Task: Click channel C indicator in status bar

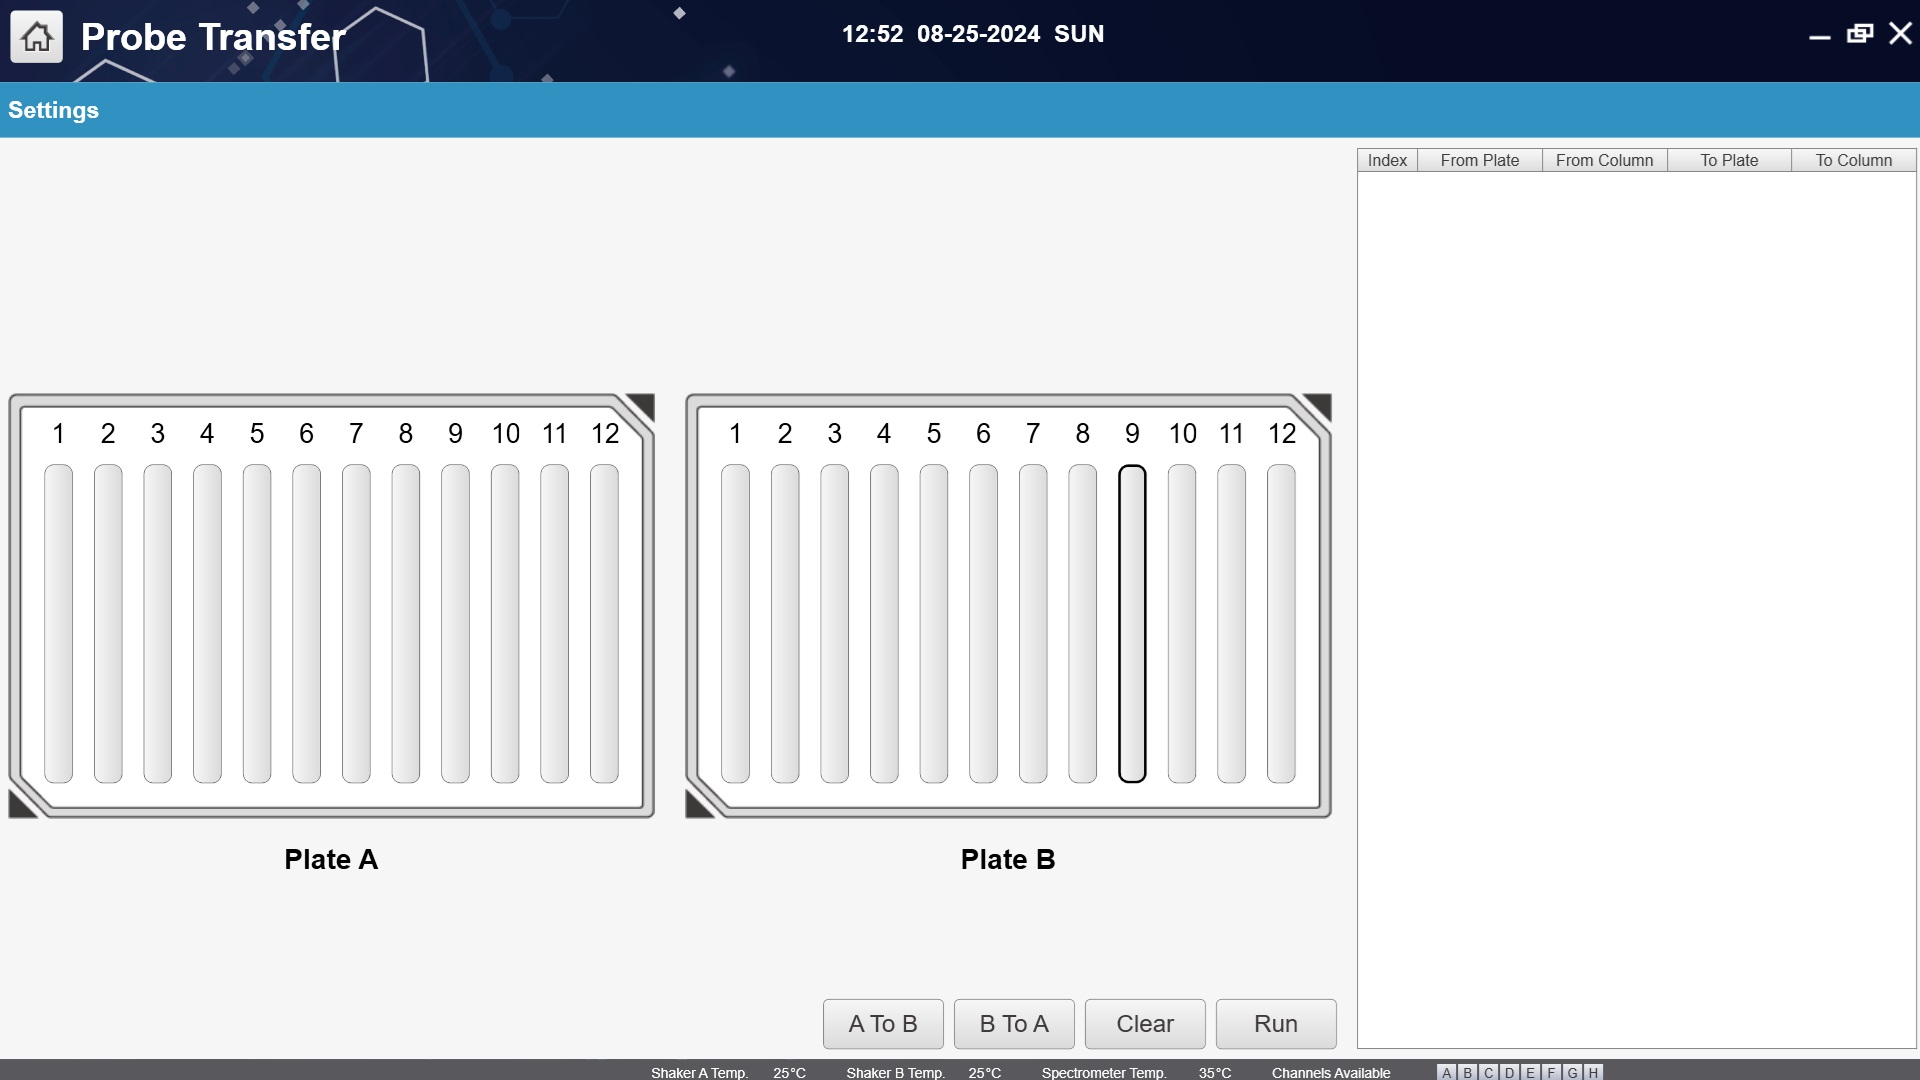Action: (1489, 1072)
